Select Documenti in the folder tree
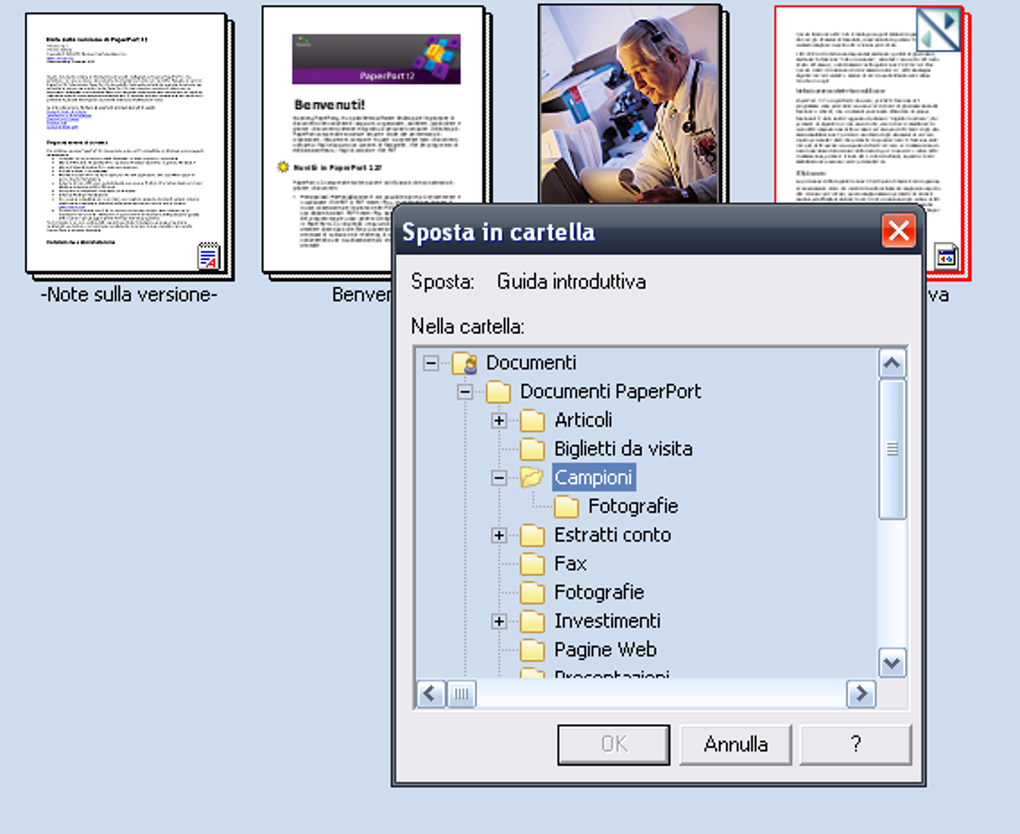The width and height of the screenshot is (1020, 834). (x=531, y=362)
